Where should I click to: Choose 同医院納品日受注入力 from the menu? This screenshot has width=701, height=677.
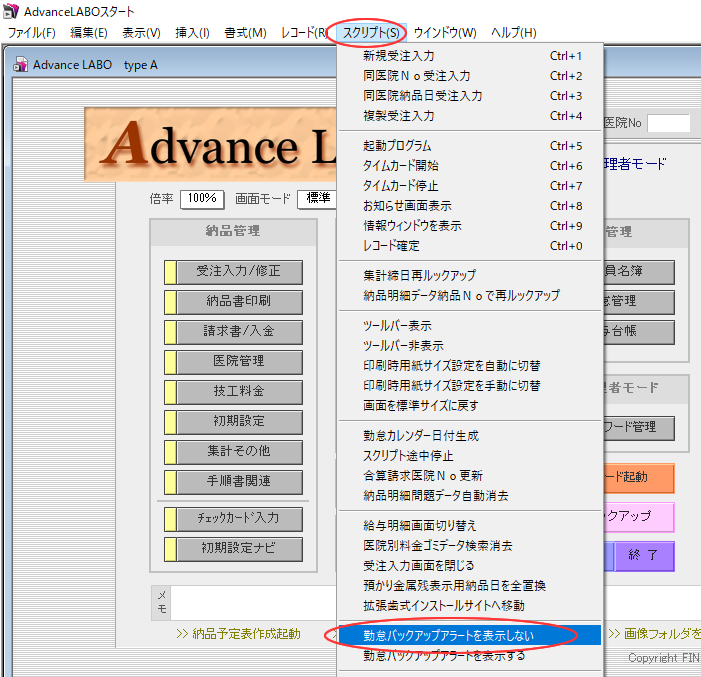pos(469,96)
